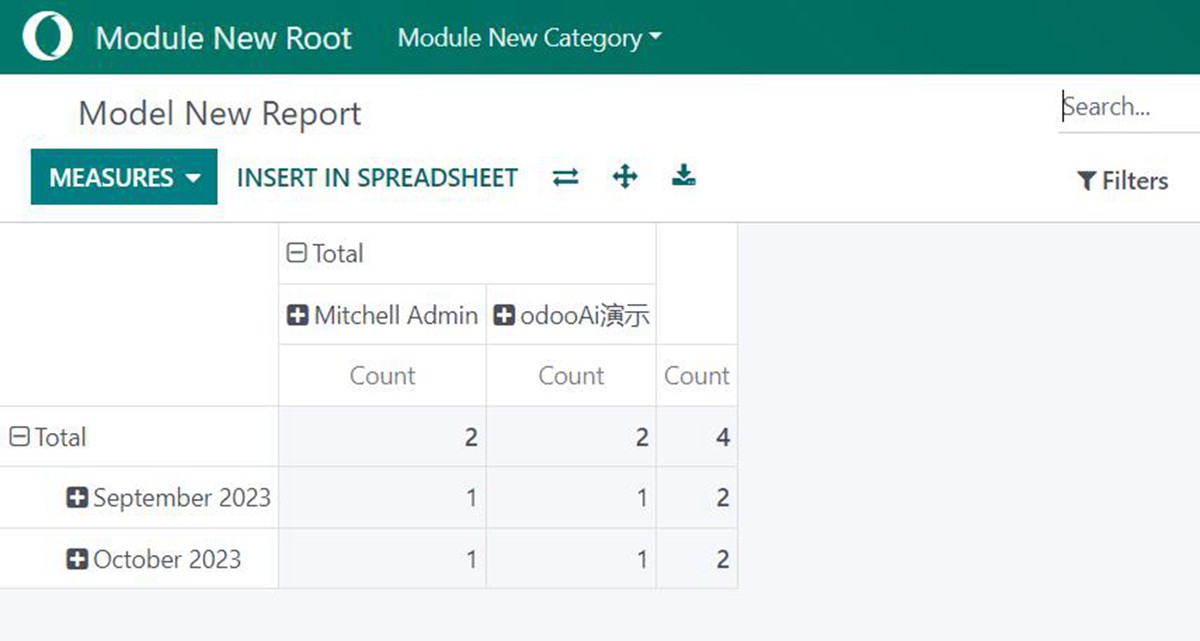
Task: Open the Module New Category menu
Action: 528,38
